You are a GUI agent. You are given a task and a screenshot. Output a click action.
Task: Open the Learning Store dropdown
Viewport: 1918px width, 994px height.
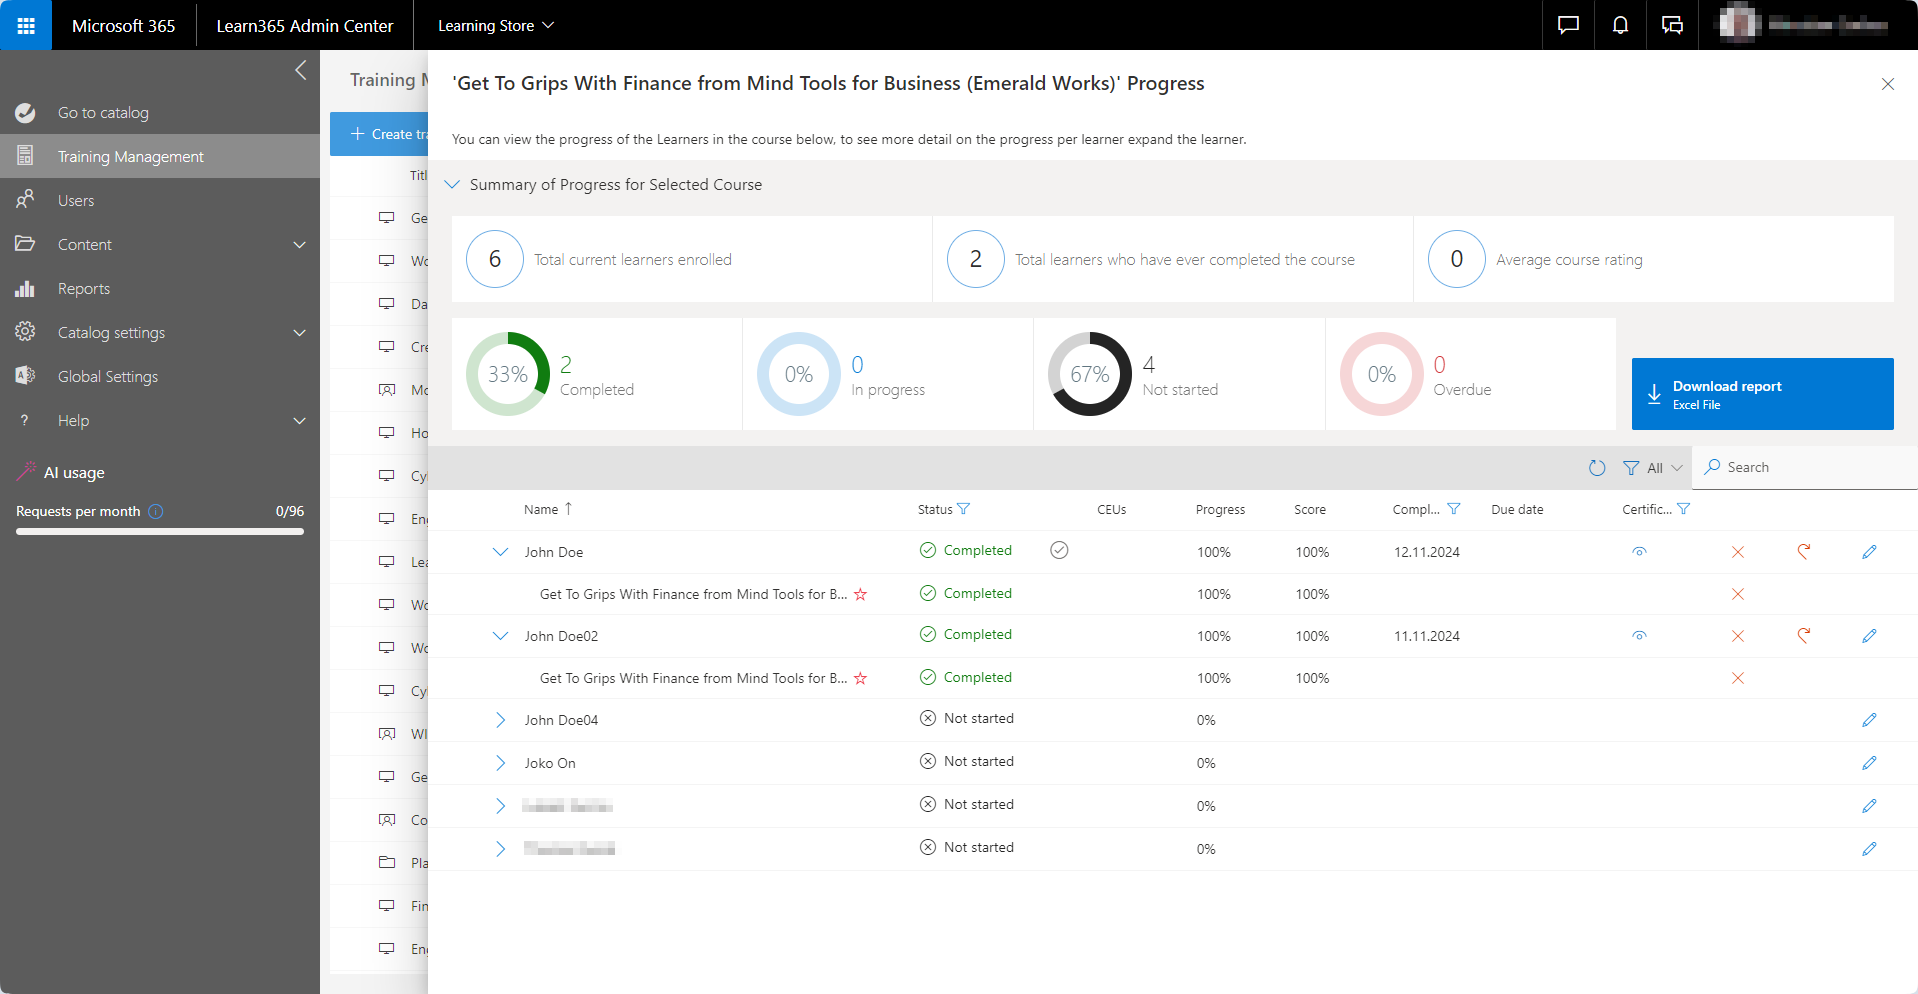tap(496, 25)
